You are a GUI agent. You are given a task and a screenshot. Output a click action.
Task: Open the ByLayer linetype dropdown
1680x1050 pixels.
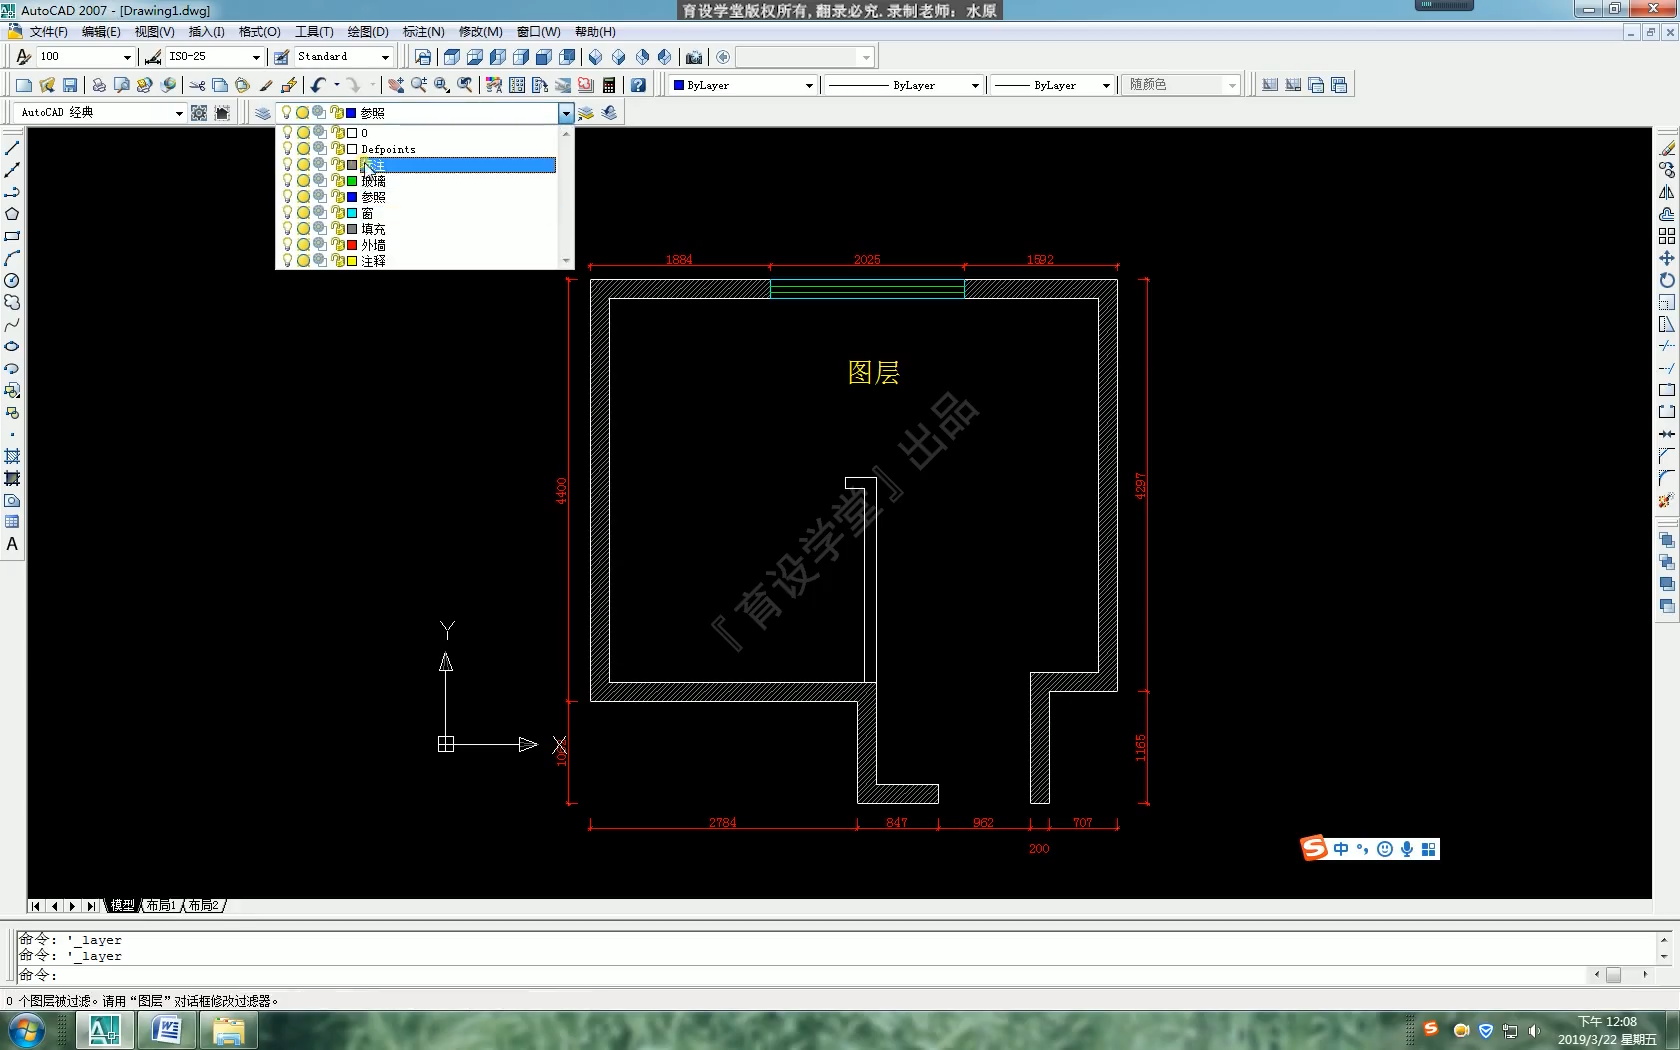(x=975, y=85)
